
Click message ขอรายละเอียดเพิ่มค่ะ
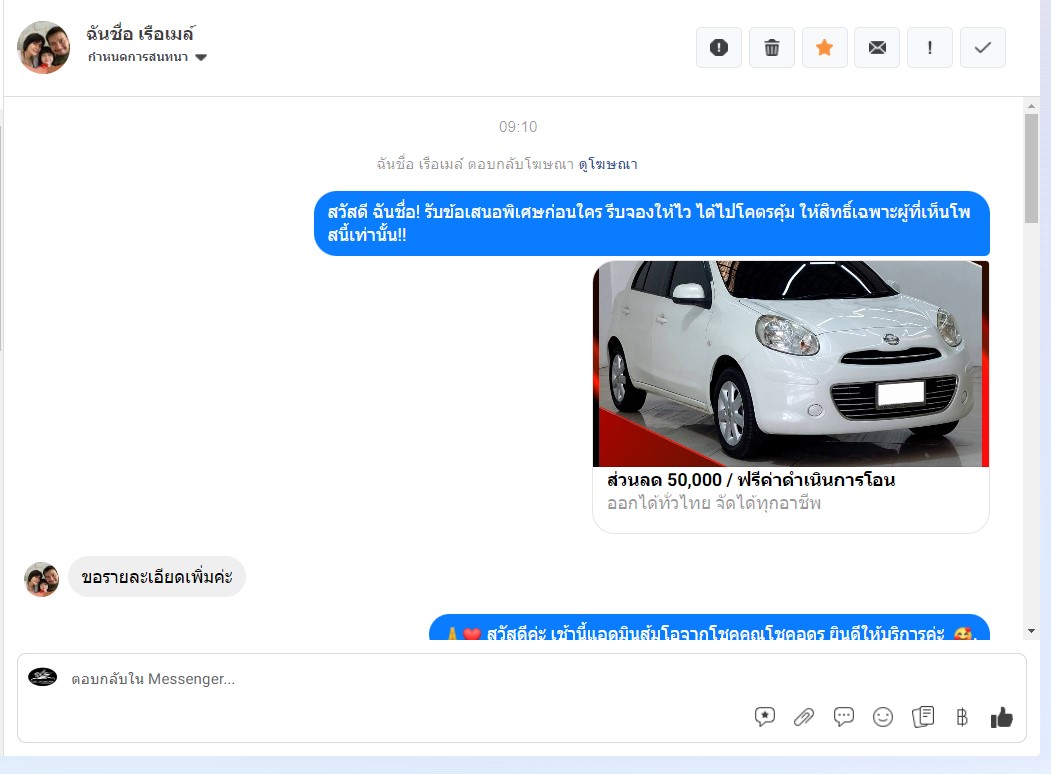click(157, 576)
